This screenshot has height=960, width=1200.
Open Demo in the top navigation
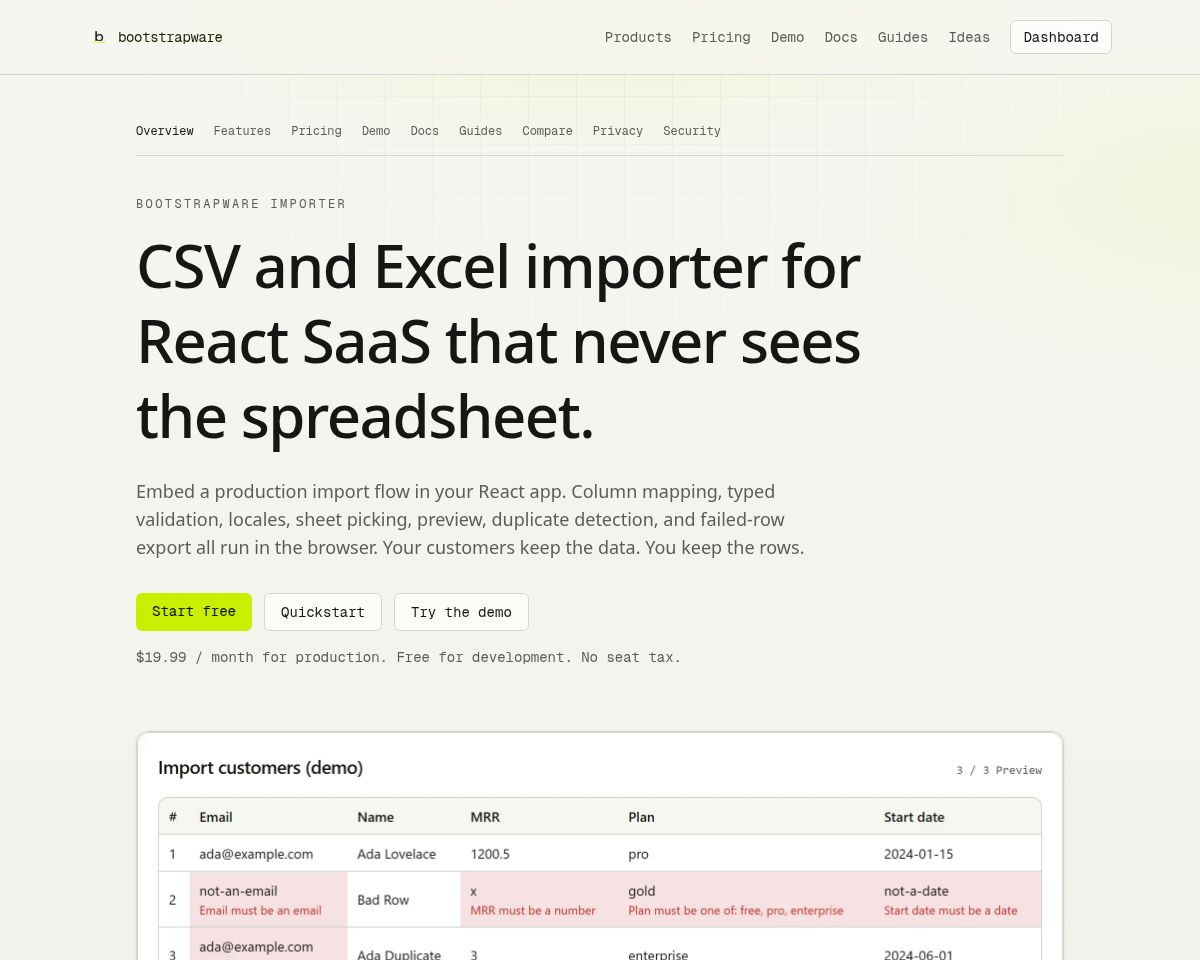tap(787, 37)
